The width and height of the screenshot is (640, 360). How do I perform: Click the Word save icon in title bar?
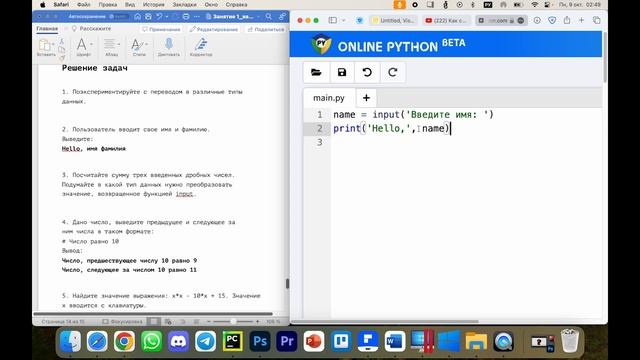pos(149,17)
